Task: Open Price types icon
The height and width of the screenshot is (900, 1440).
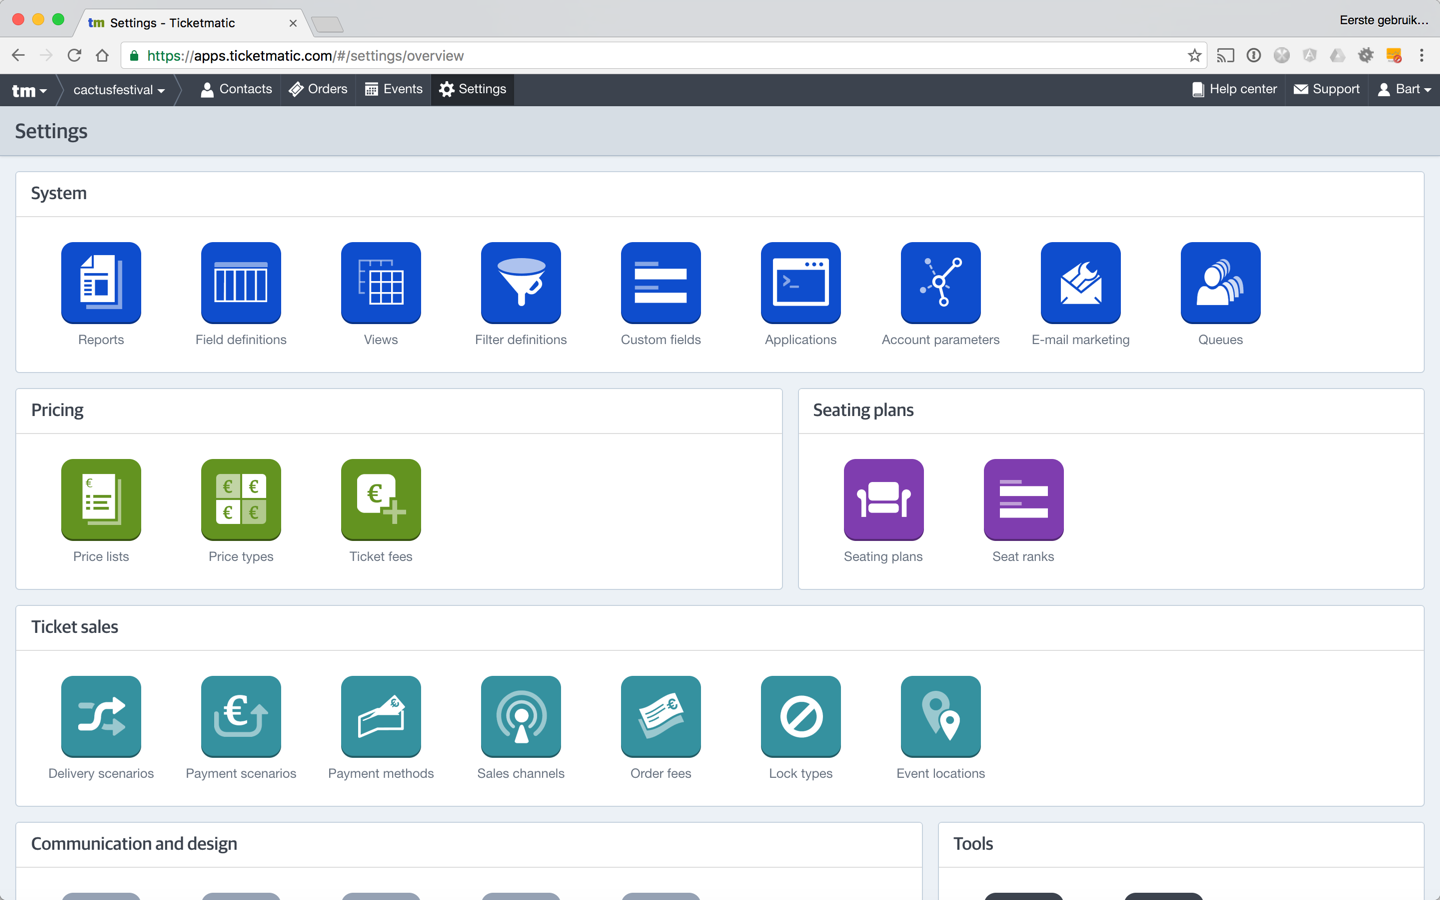Action: tap(241, 500)
